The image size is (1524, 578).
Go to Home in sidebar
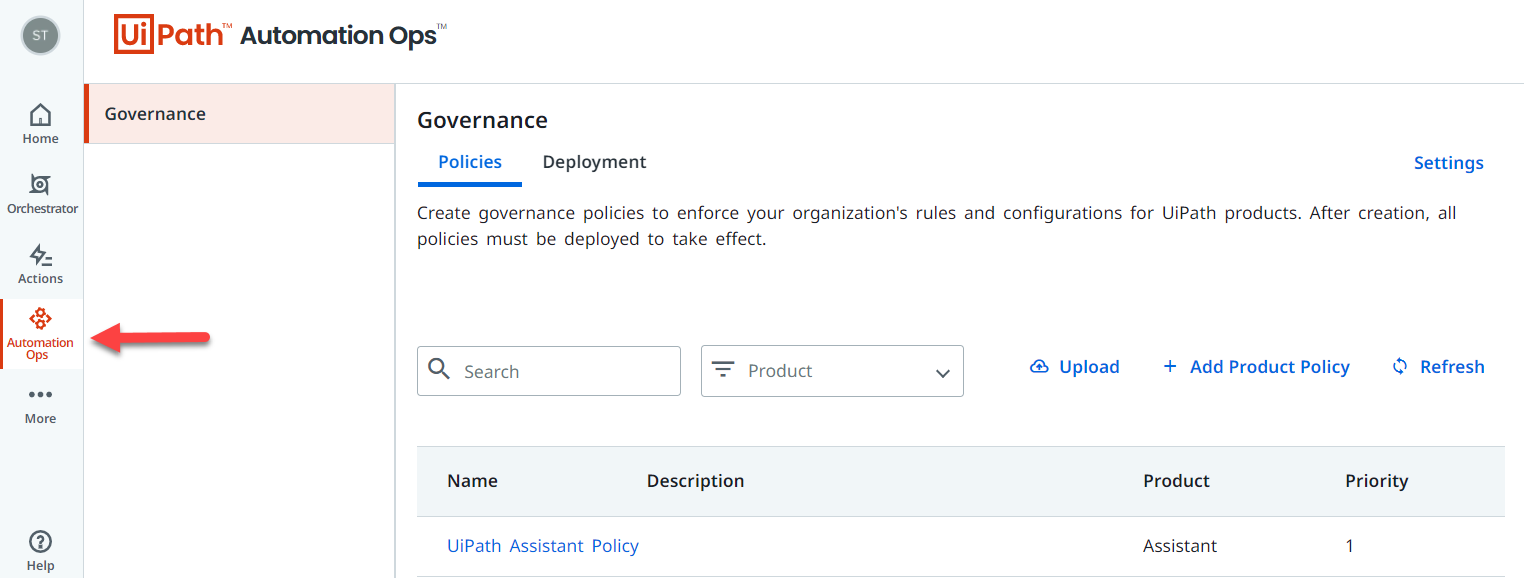pyautogui.click(x=40, y=124)
